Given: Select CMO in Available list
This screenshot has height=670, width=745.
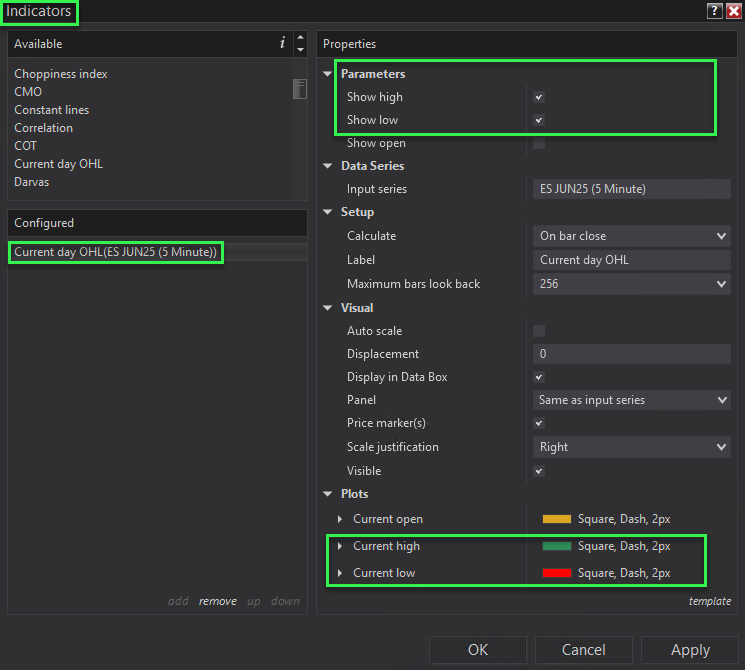Looking at the screenshot, I should click(x=28, y=92).
